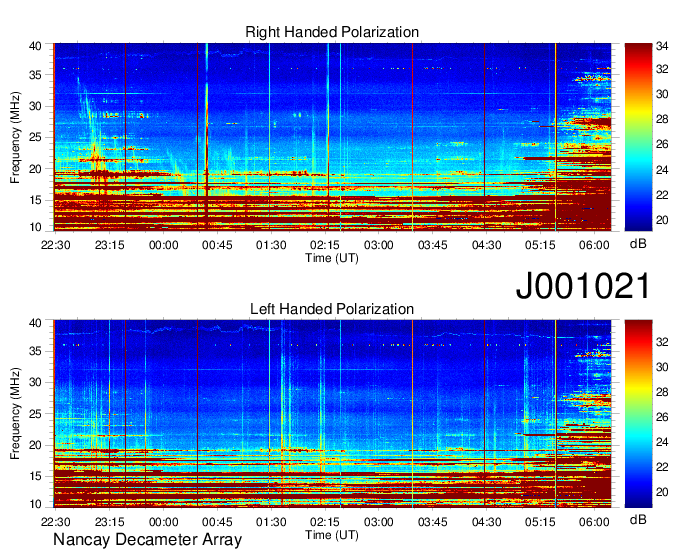Click "Frequency (MHz)" label of Left Handed plot
Screen dimensions: 680x552
pos(15,414)
